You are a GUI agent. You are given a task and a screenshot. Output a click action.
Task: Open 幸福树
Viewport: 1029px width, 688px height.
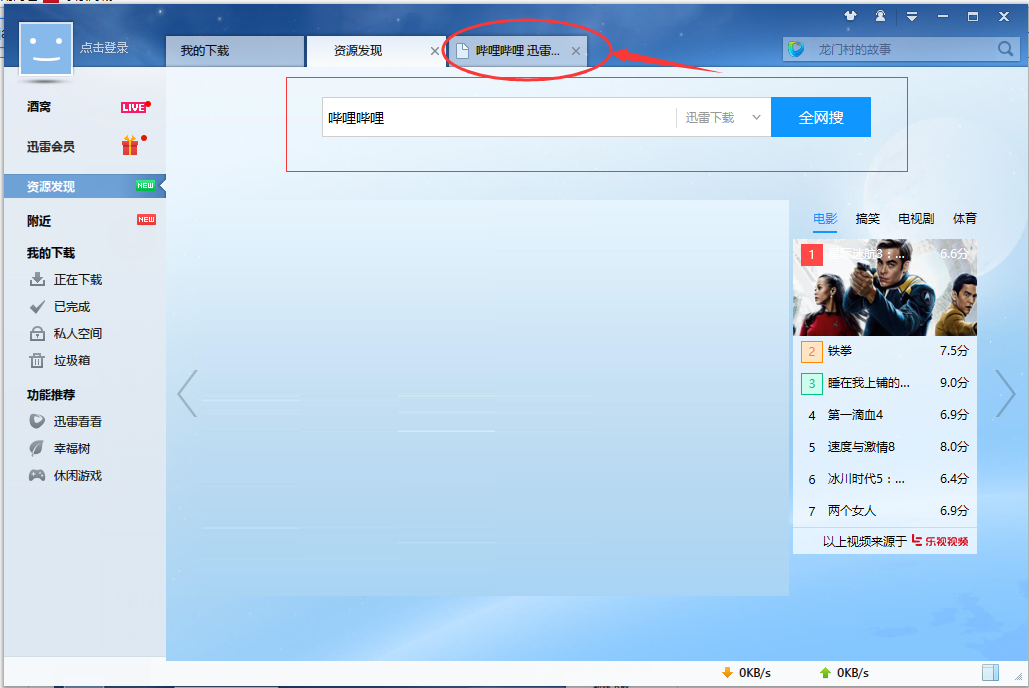click(72, 448)
